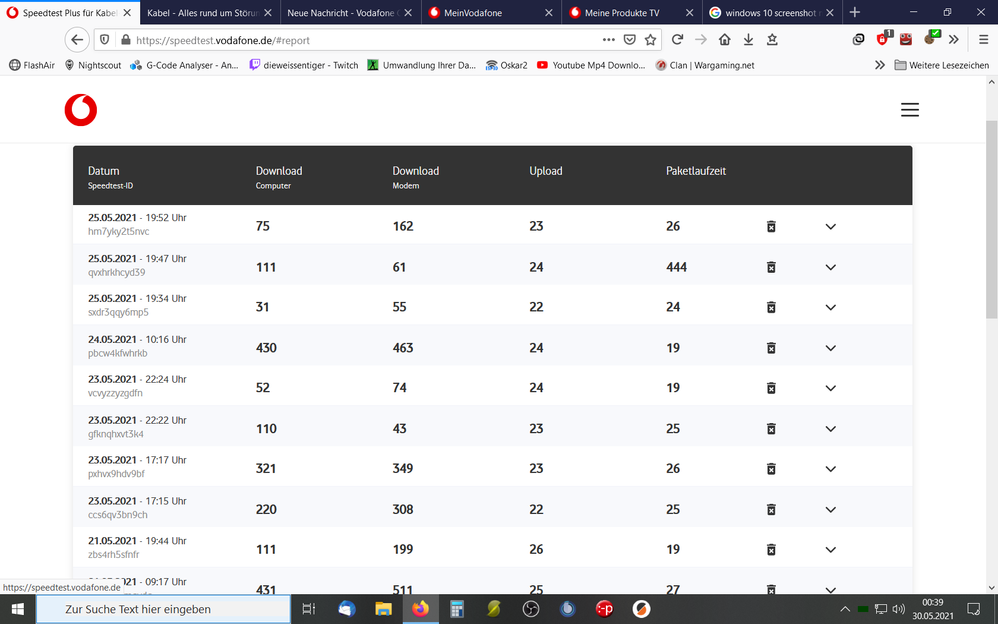Expand details for 23.05.2021 22:24 test
998x624 pixels.
[x=831, y=388]
